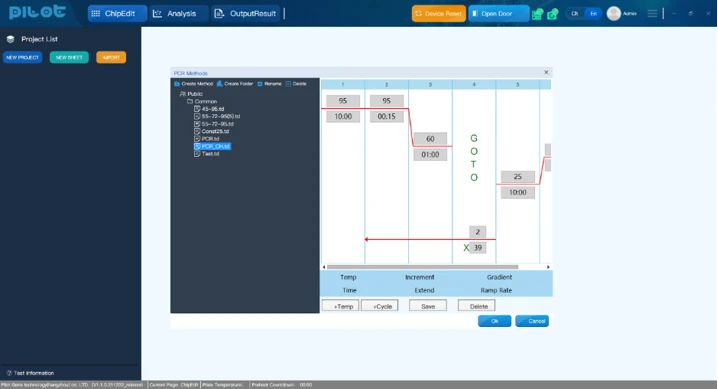The width and height of the screenshot is (718, 389).
Task: Switch language to En
Action: [x=593, y=14]
